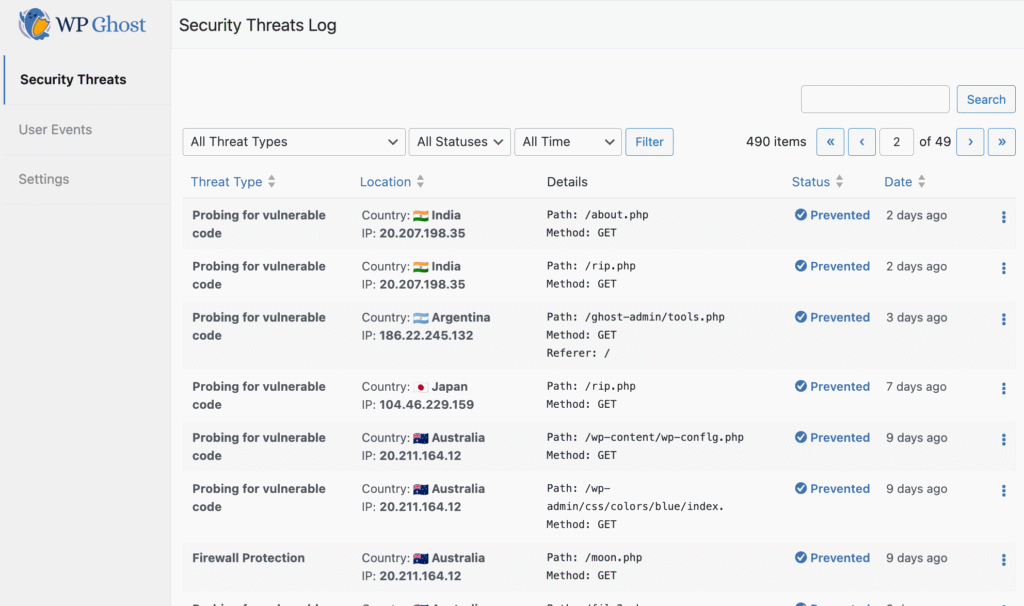1024x606 pixels.
Task: Go to previous page of results
Action: (861, 142)
